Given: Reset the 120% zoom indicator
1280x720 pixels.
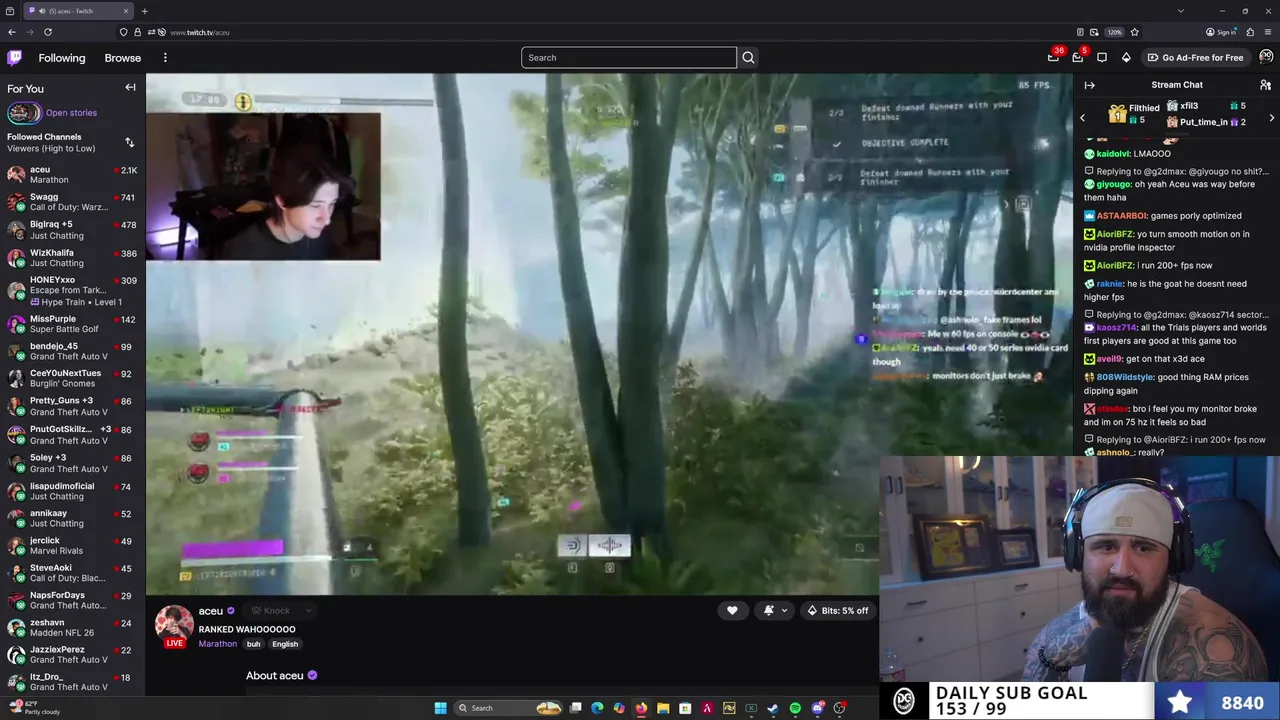Looking at the screenshot, I should pyautogui.click(x=1114, y=32).
